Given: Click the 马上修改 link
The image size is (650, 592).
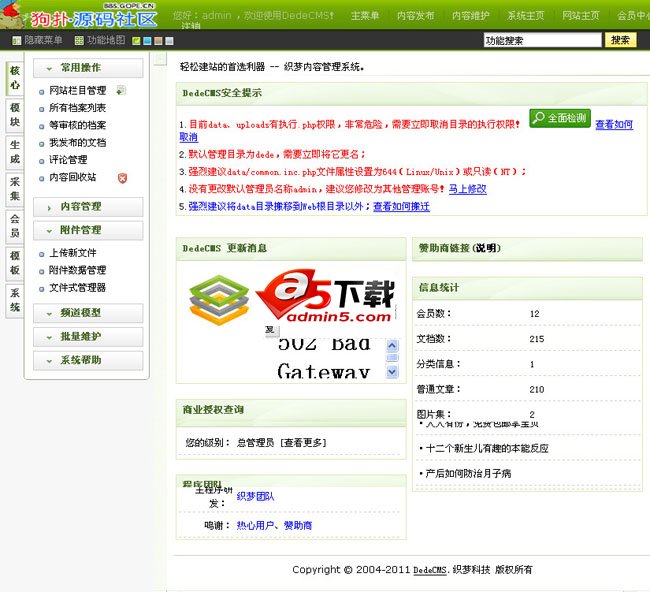Looking at the screenshot, I should (x=468, y=189).
